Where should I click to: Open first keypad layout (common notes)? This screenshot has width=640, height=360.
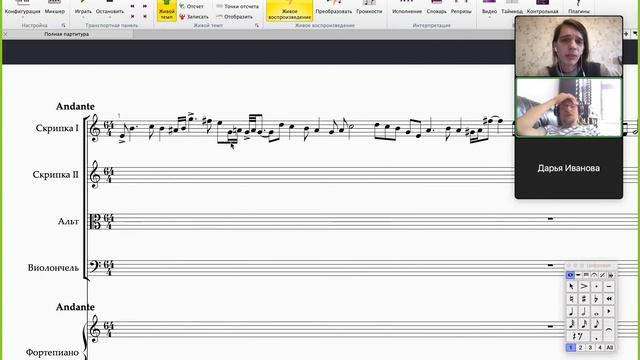(571, 275)
